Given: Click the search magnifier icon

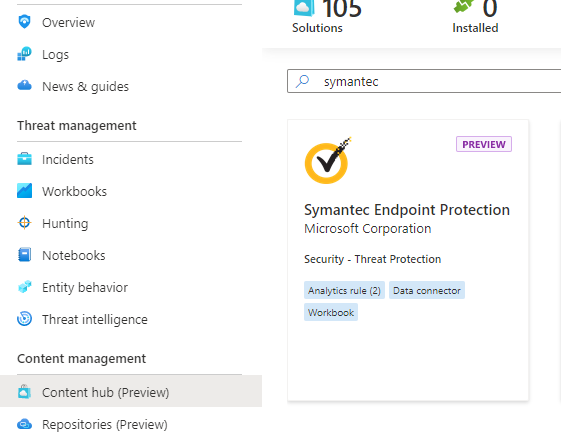Looking at the screenshot, I should [302, 81].
